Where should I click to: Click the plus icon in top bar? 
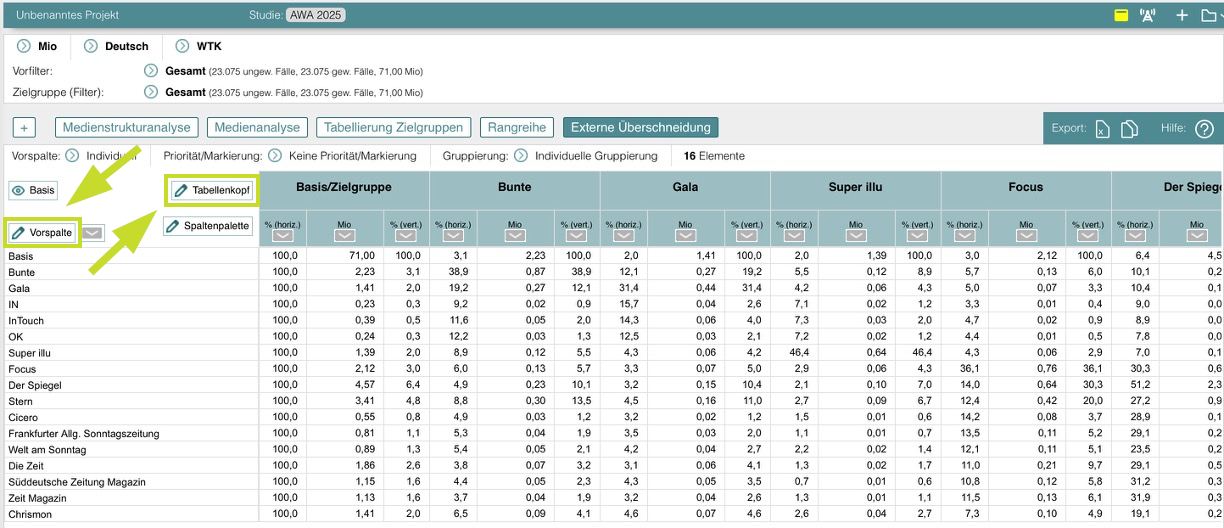(1182, 15)
